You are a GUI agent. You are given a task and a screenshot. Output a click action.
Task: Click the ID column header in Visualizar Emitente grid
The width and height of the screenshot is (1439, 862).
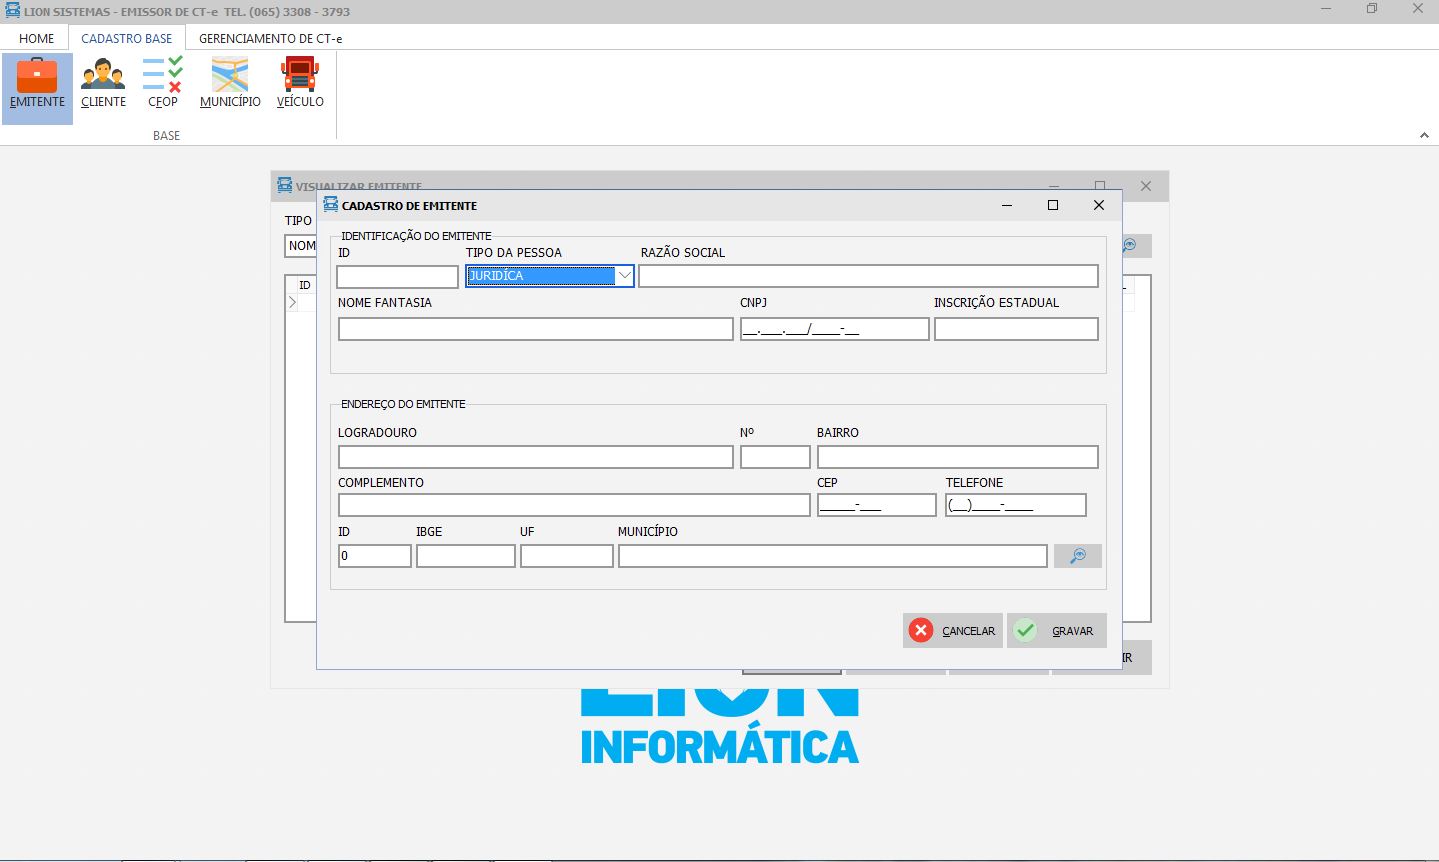coord(305,285)
